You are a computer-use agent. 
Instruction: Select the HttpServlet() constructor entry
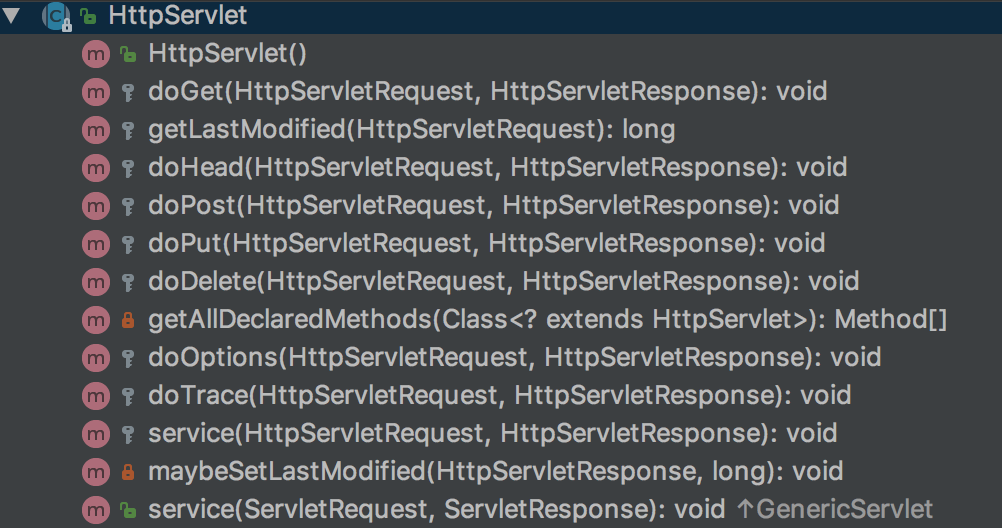(228, 54)
